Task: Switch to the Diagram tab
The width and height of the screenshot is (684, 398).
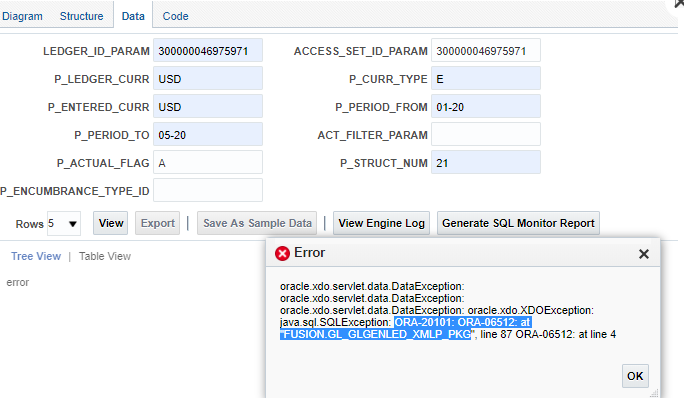Action: [22, 16]
